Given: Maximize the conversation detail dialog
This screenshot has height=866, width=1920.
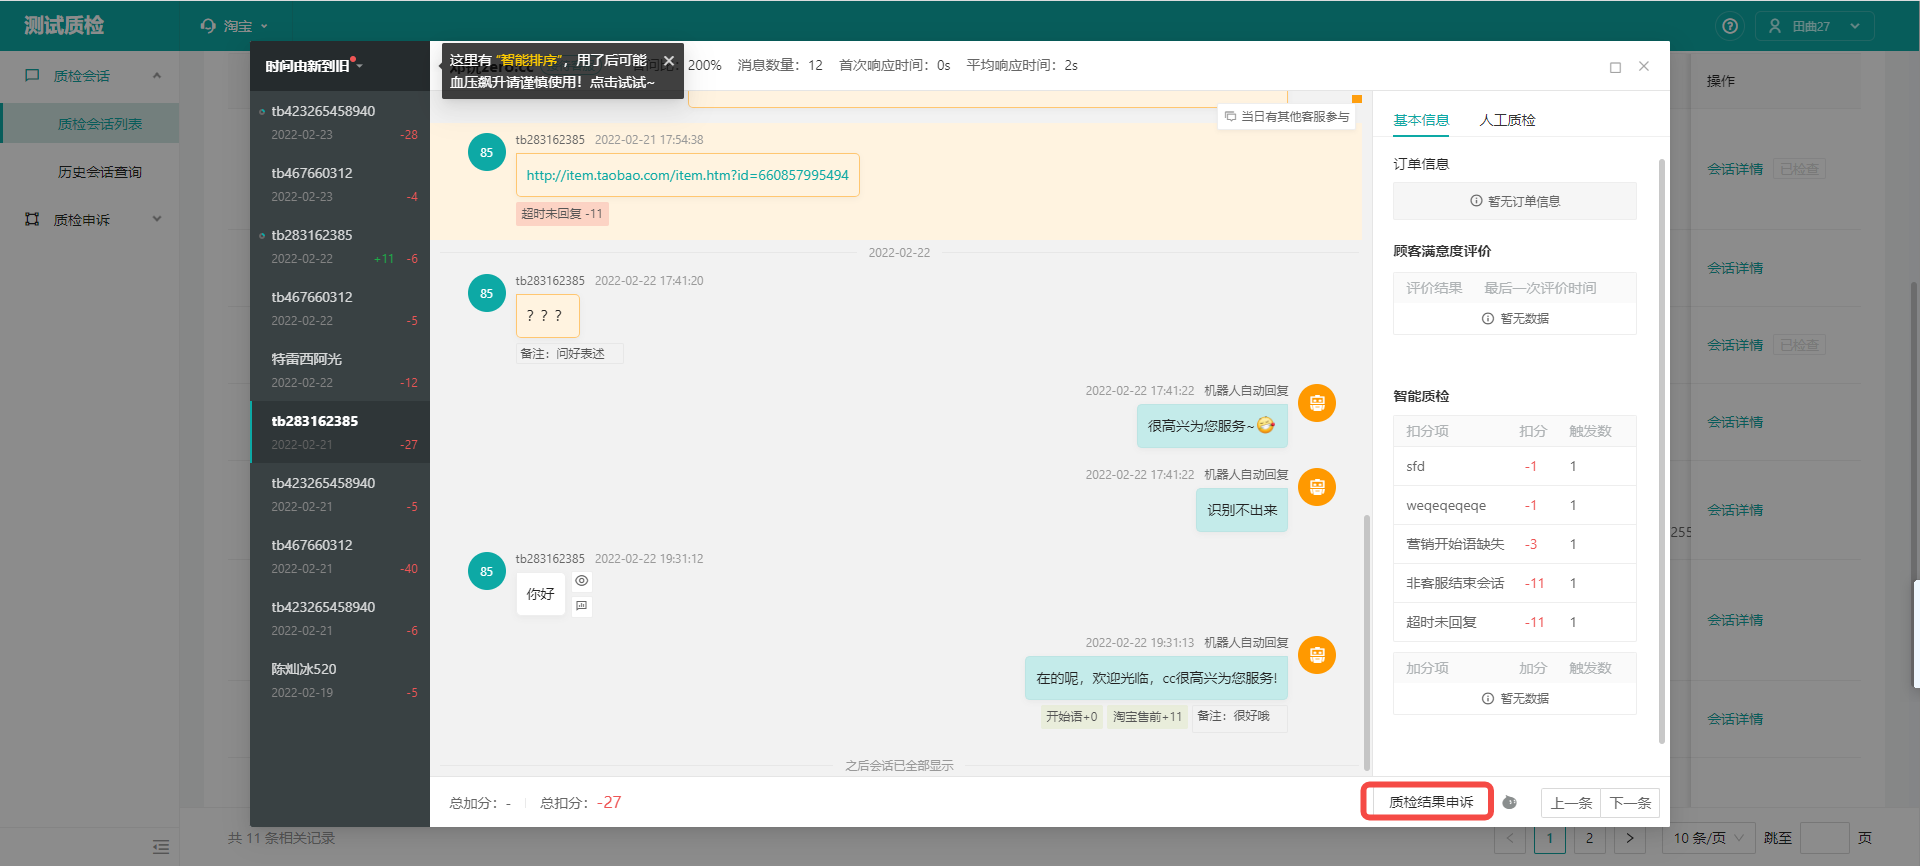Looking at the screenshot, I should (x=1615, y=67).
